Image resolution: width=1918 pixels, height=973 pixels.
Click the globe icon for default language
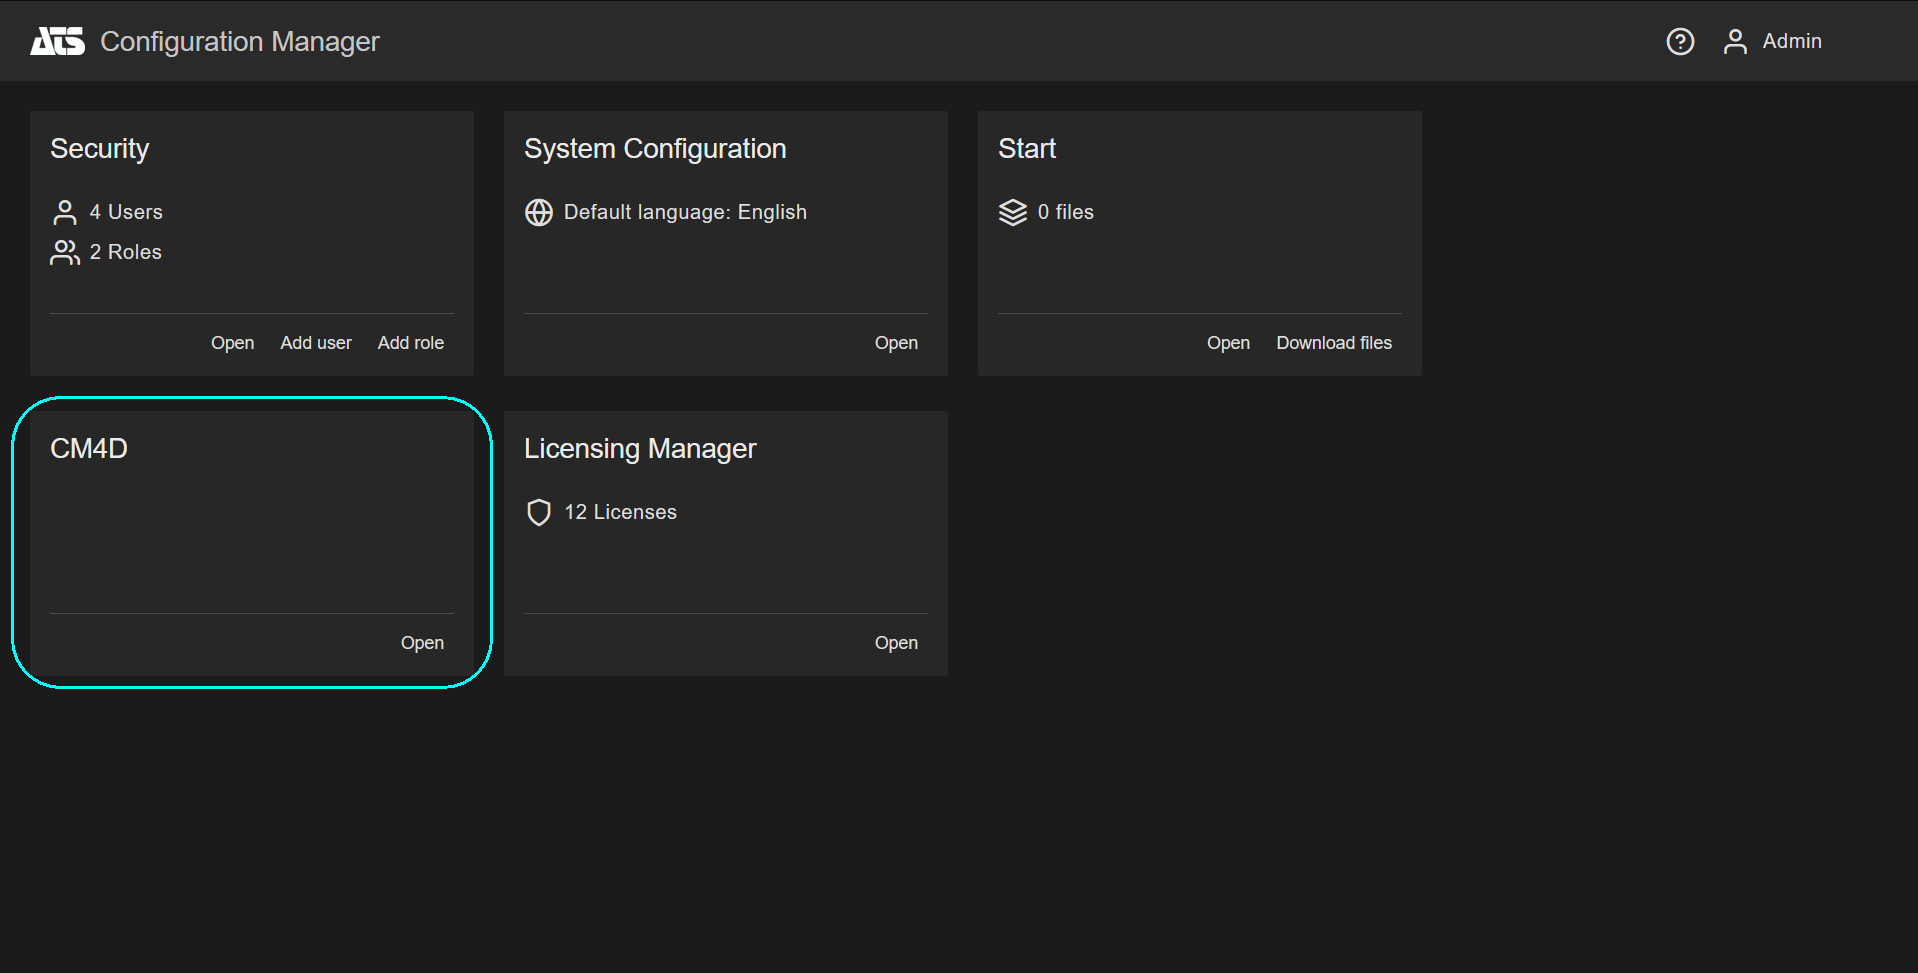539,212
